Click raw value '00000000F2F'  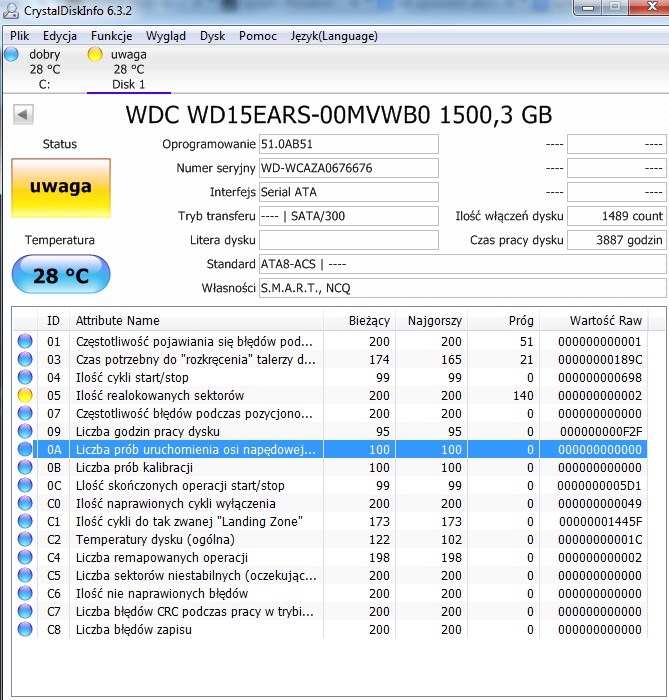coord(601,431)
